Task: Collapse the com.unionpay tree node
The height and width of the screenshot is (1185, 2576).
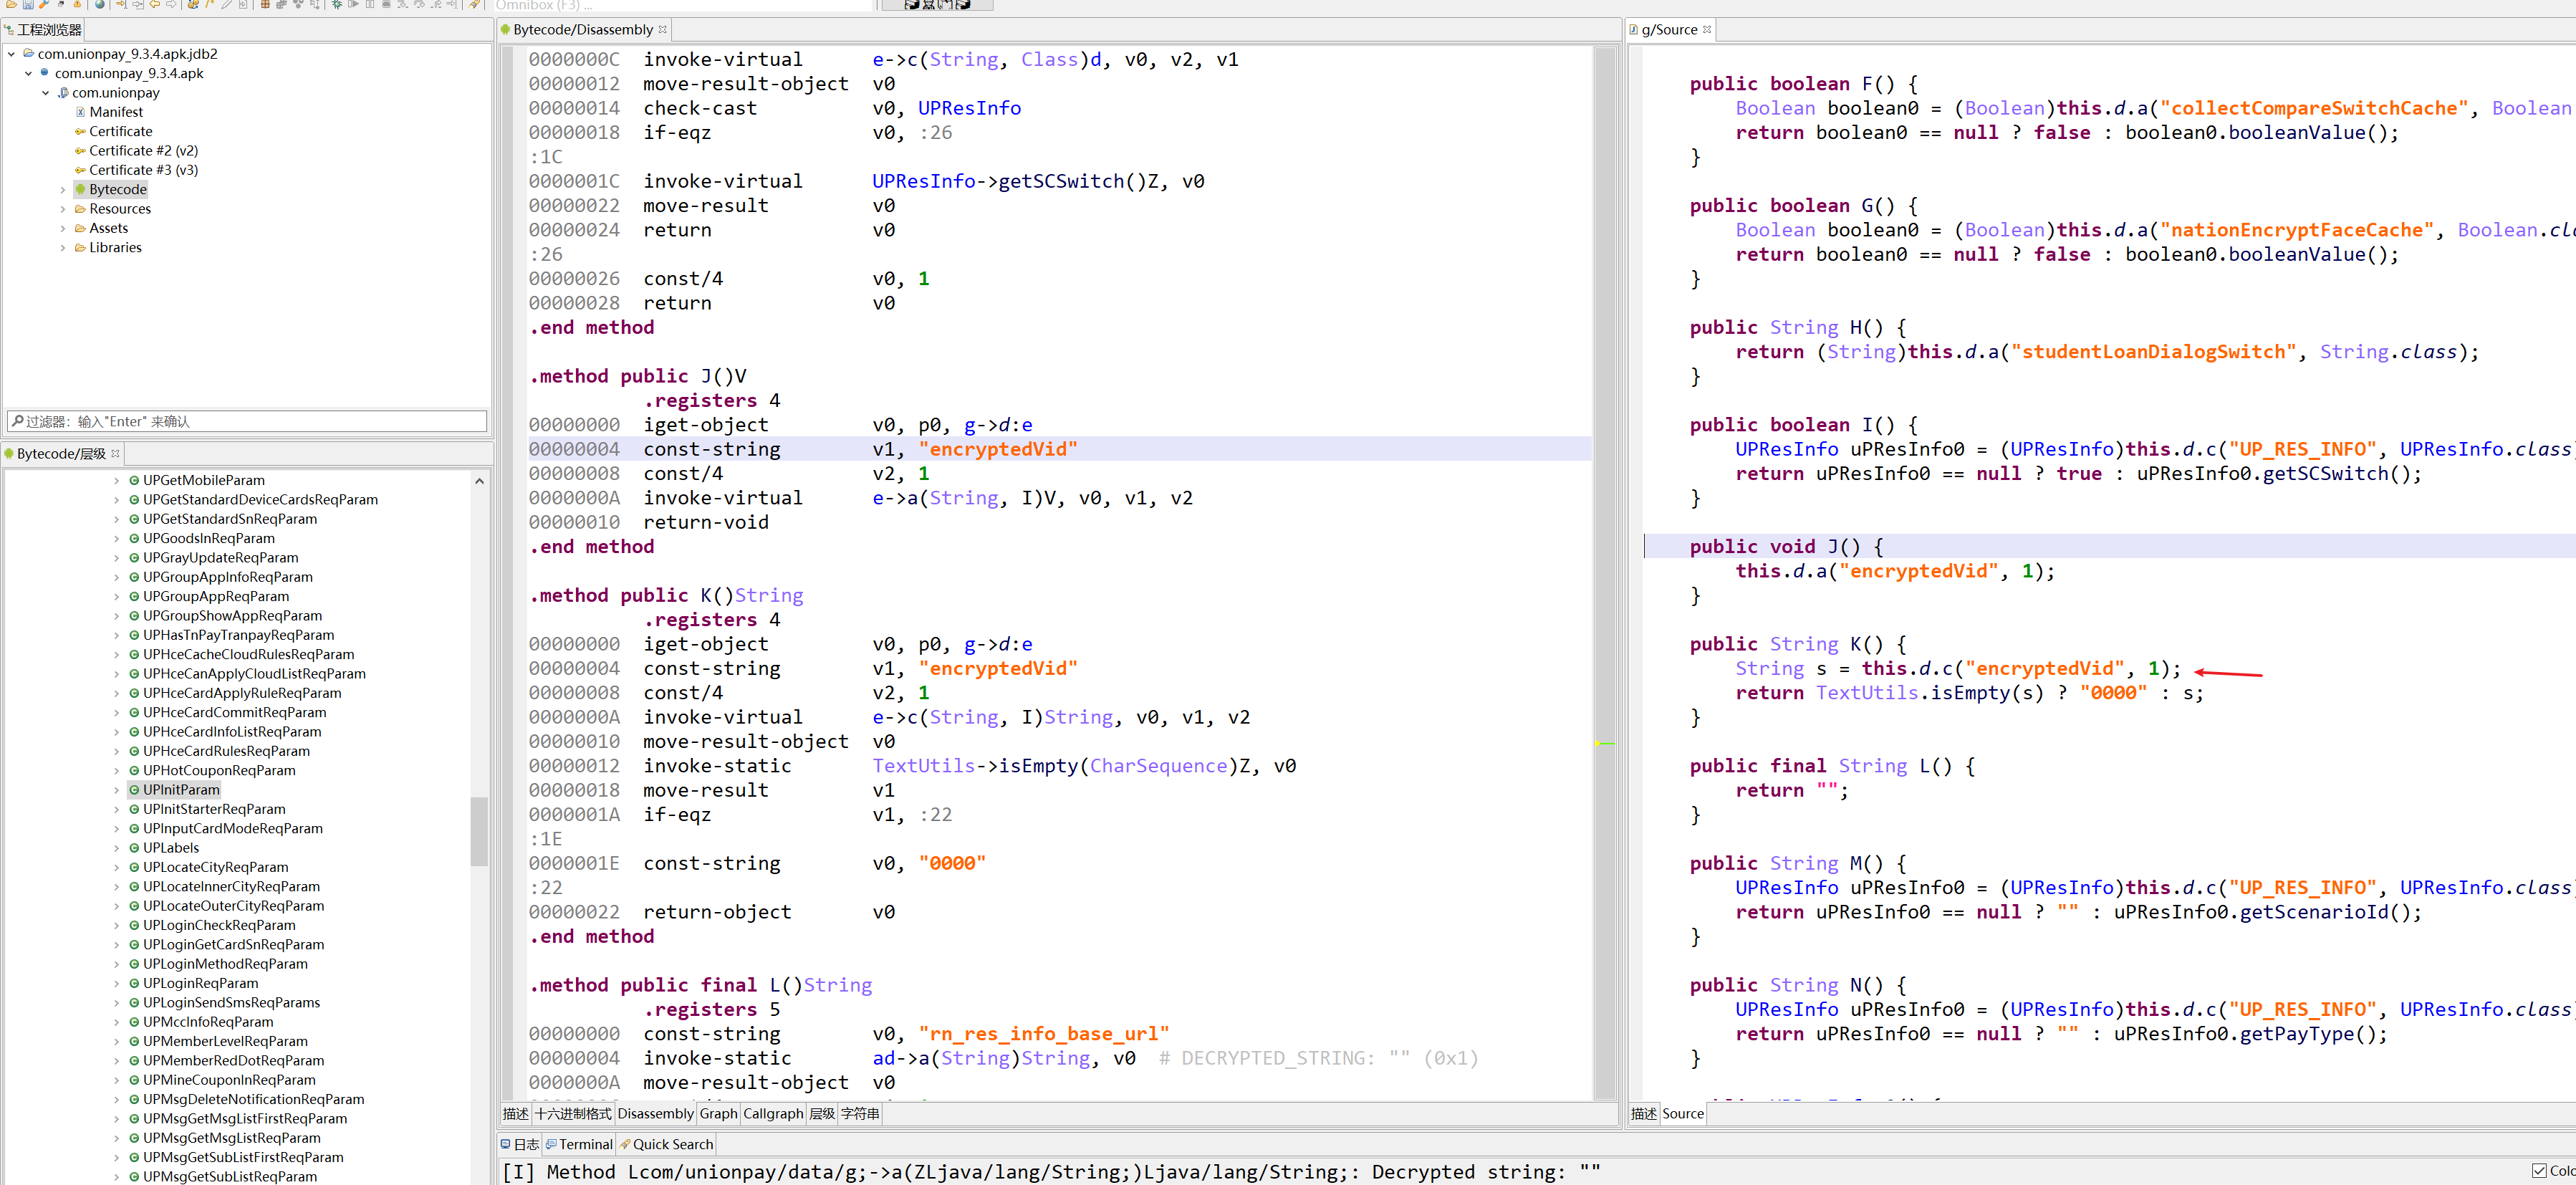Action: pos(46,93)
